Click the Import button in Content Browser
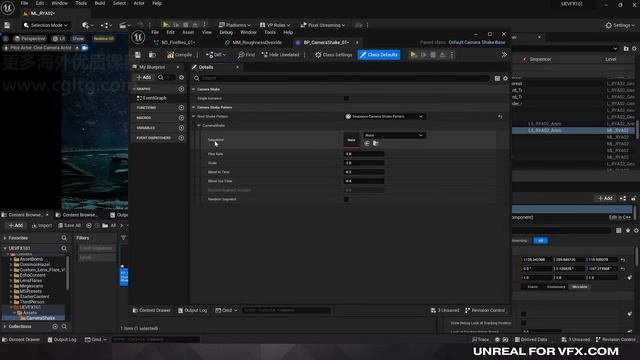This screenshot has width=640, height=360. (42, 225)
